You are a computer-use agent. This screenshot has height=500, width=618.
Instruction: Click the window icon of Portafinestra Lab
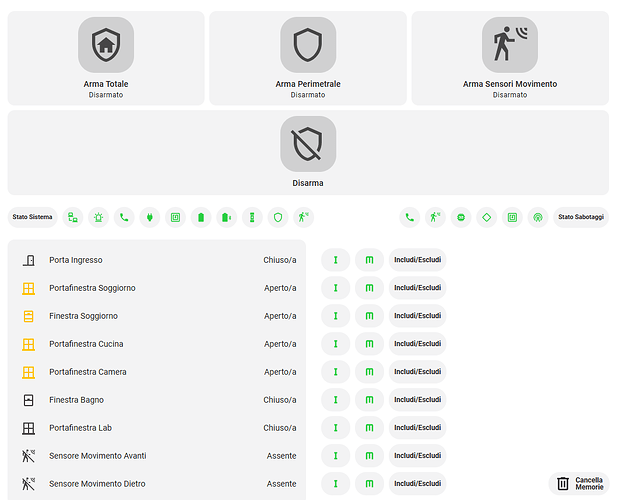coord(28,428)
